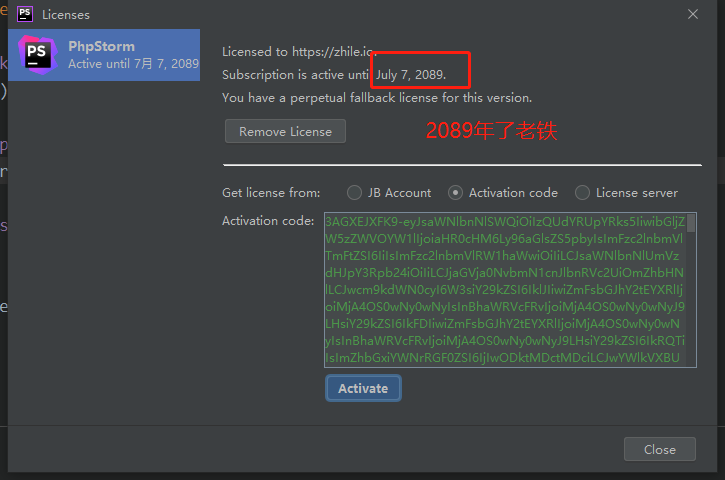The height and width of the screenshot is (480, 725).
Task: Click the 'Get license from:' label
Action: pos(271,193)
